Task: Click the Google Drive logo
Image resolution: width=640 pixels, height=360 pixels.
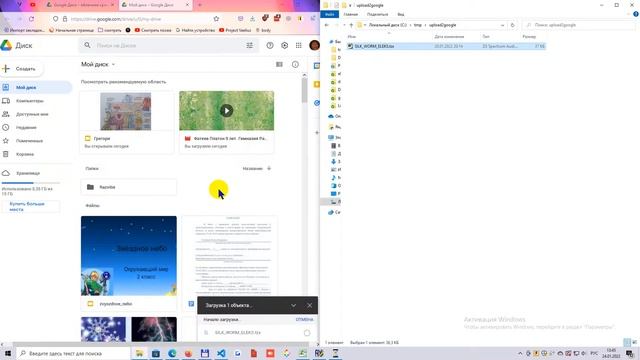Action: coord(6,45)
